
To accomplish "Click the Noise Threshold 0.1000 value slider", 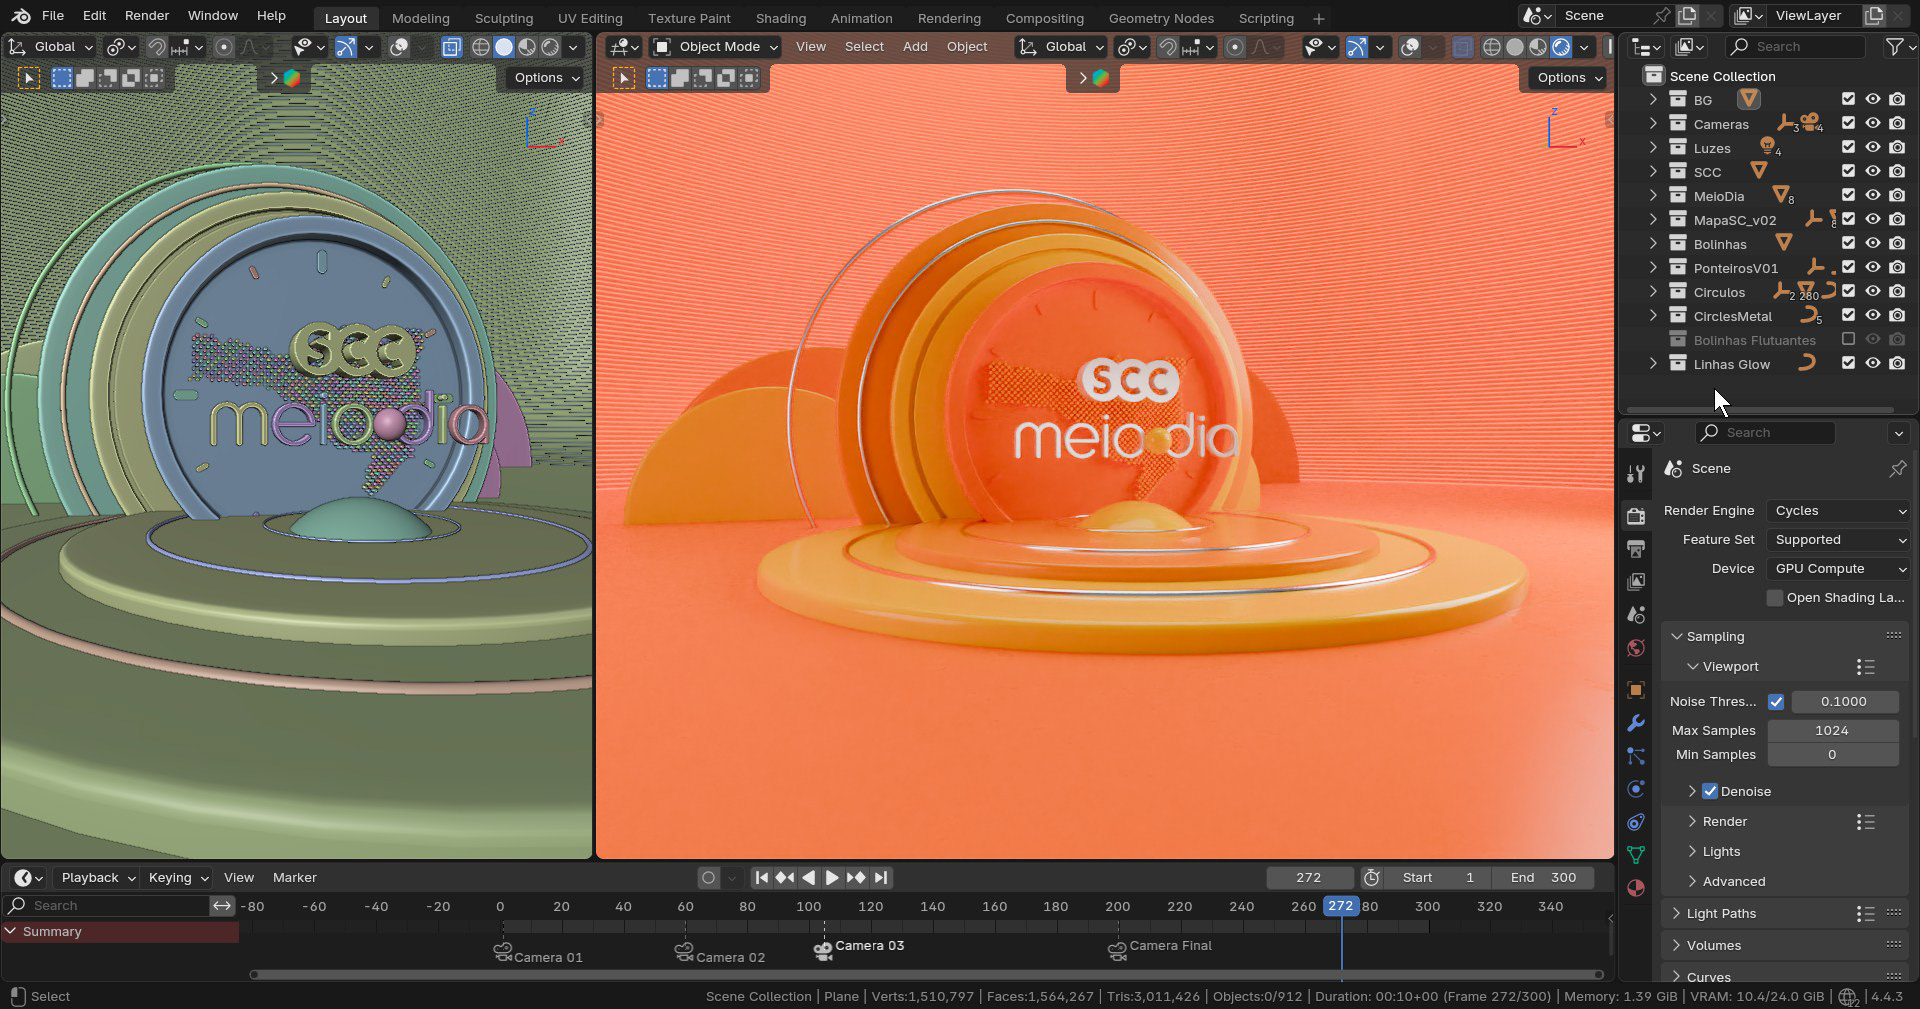I will 1844,702.
